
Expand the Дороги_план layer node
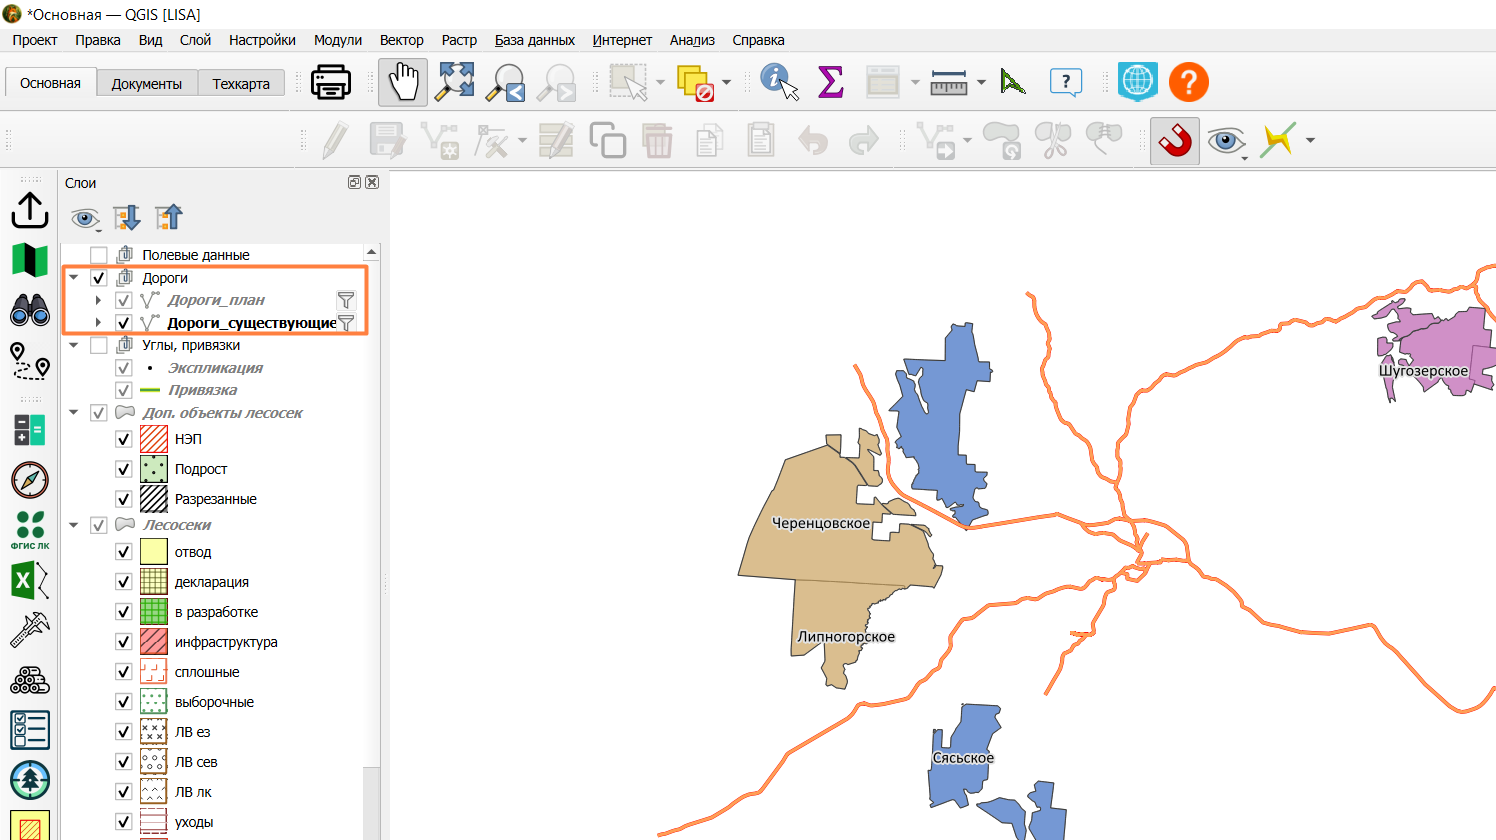(x=98, y=300)
